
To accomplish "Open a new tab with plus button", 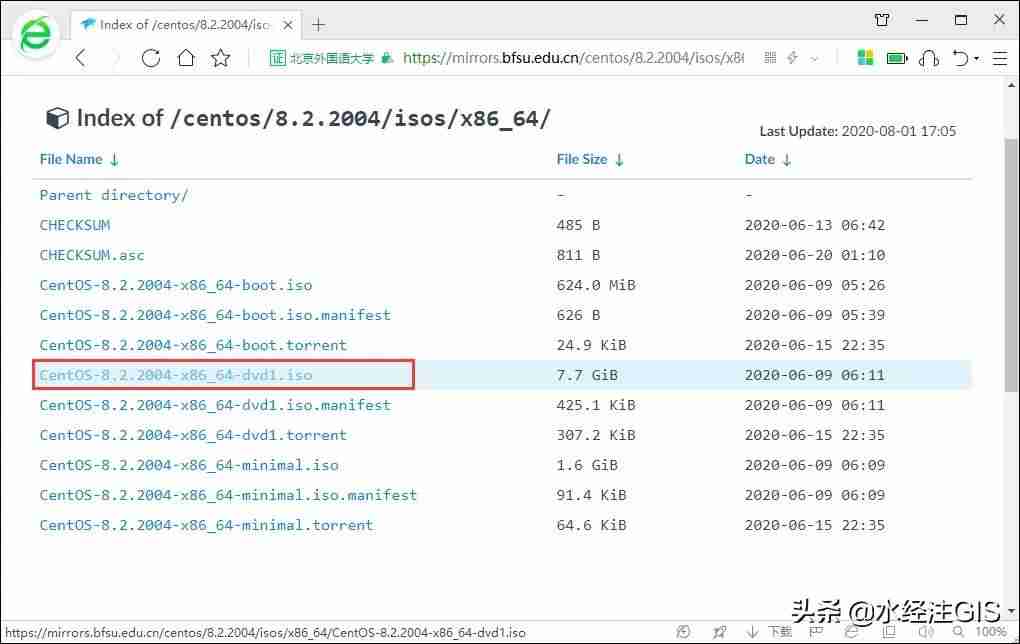I will tap(318, 25).
